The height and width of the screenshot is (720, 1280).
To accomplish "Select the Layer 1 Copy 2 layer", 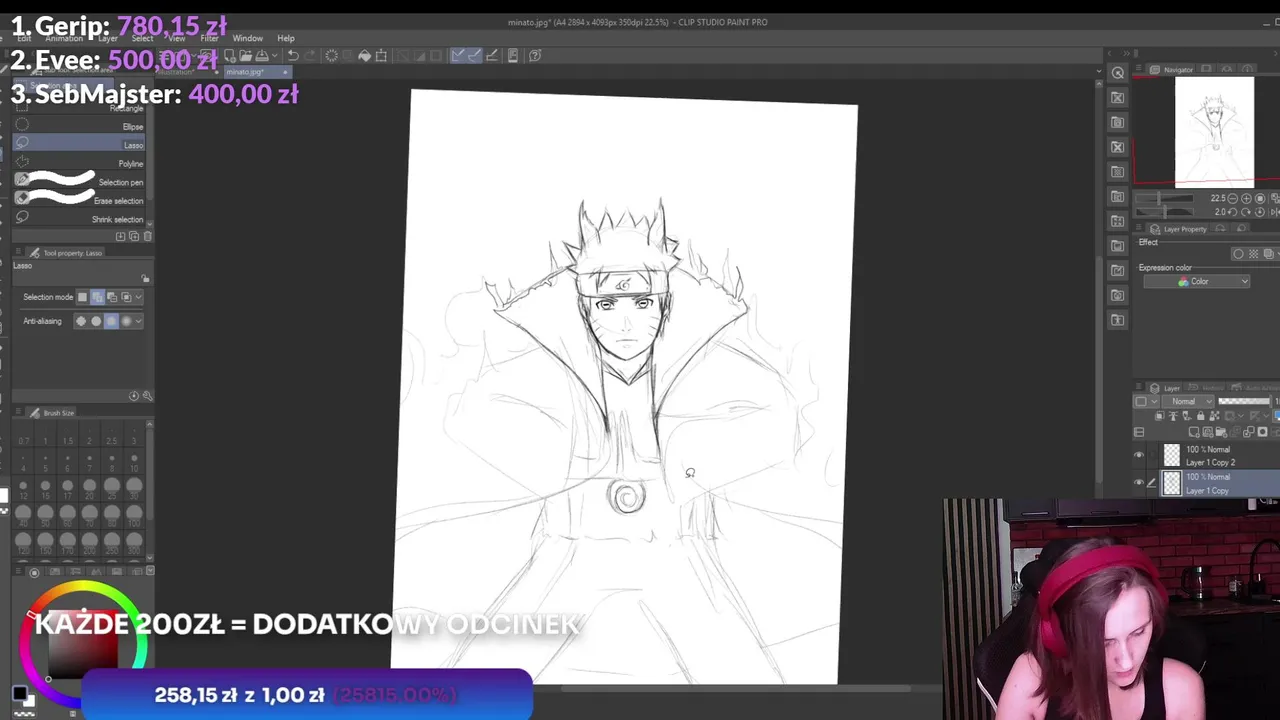I will pos(1218,455).
